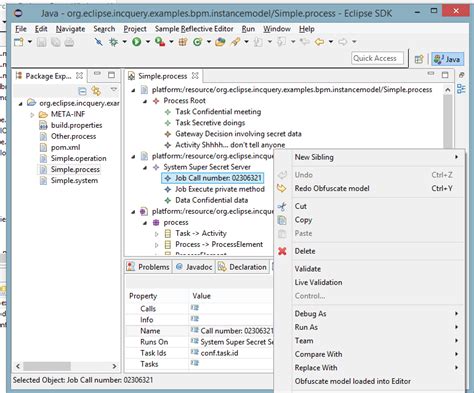Click the green Run button icon
This screenshot has height=393, width=474.
click(x=137, y=42)
